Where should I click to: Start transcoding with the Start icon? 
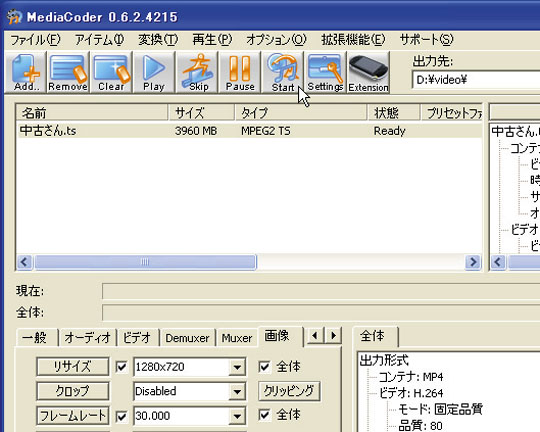(x=283, y=72)
